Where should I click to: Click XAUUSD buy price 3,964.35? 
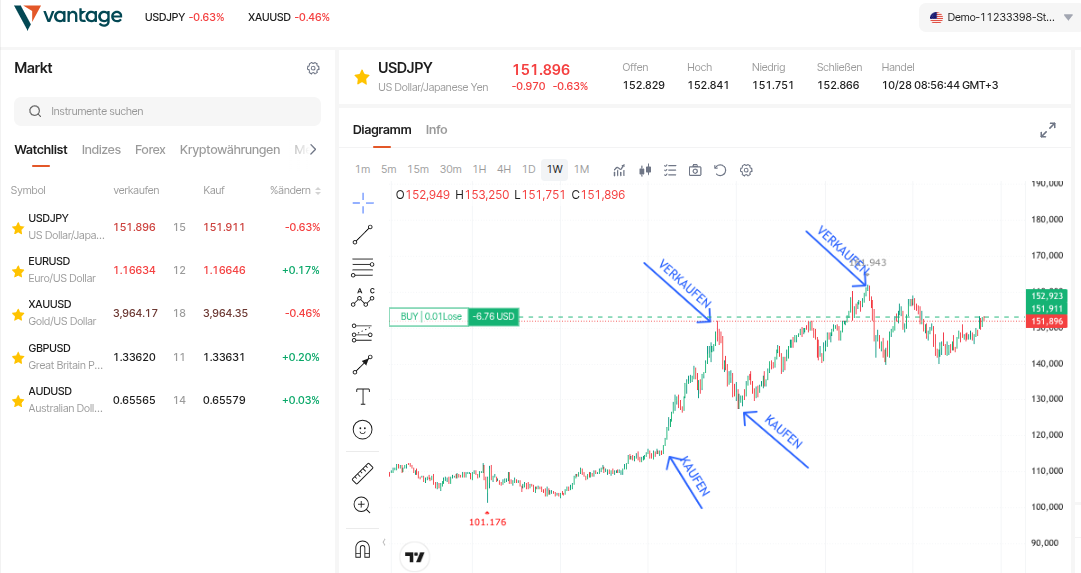pos(225,313)
